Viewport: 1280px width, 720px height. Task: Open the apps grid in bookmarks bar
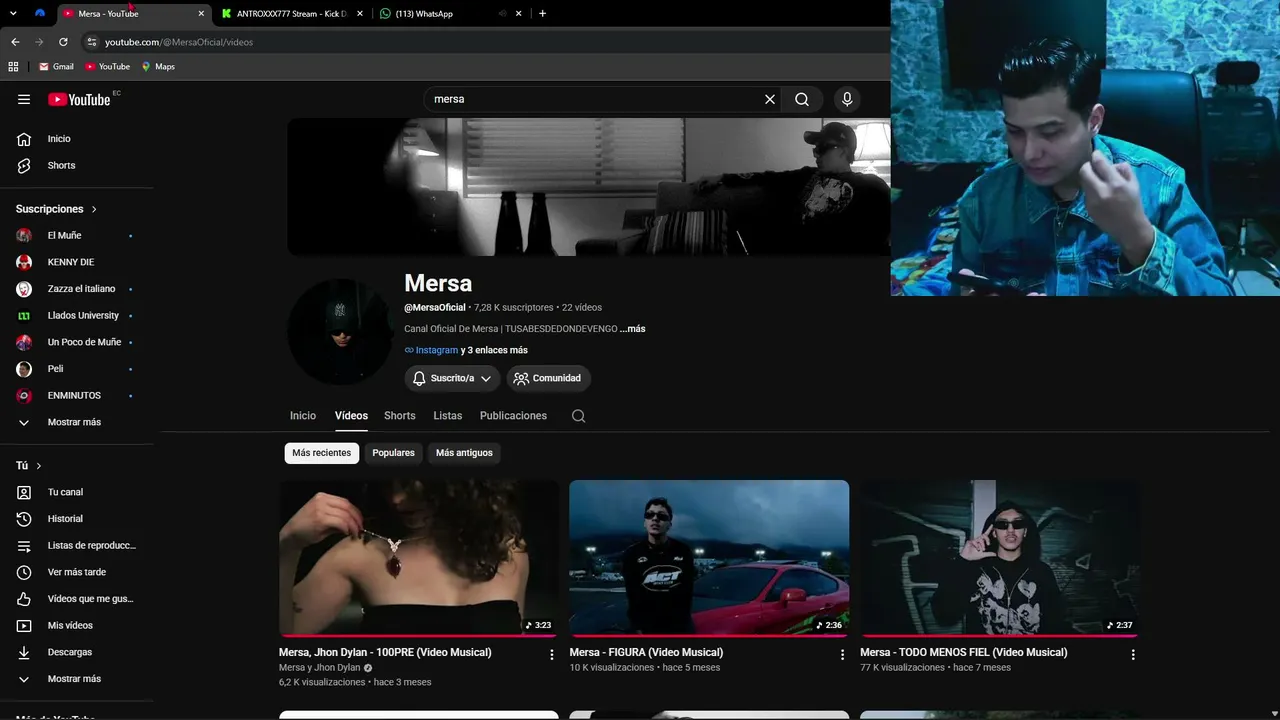pos(13,66)
